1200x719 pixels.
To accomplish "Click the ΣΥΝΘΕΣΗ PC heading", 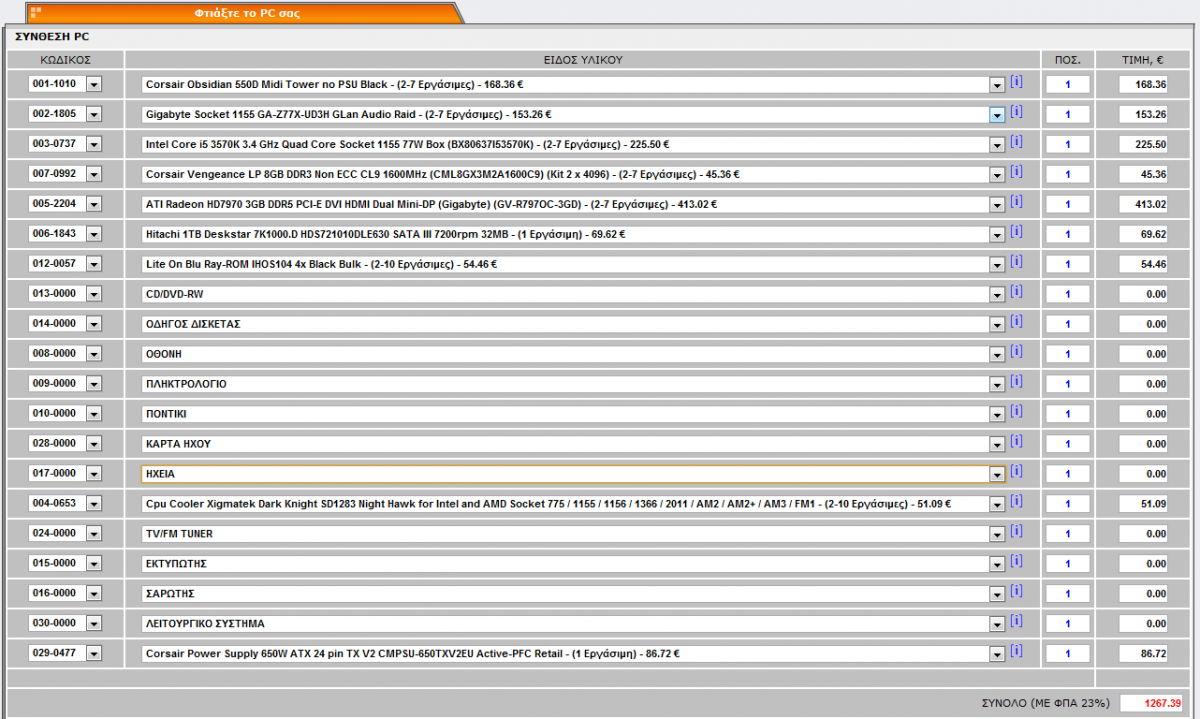I will 52,36.
